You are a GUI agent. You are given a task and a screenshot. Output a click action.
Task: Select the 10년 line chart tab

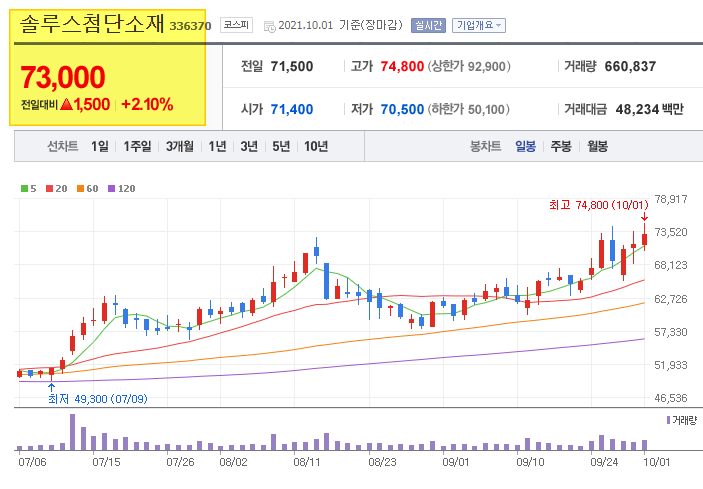pos(316,146)
